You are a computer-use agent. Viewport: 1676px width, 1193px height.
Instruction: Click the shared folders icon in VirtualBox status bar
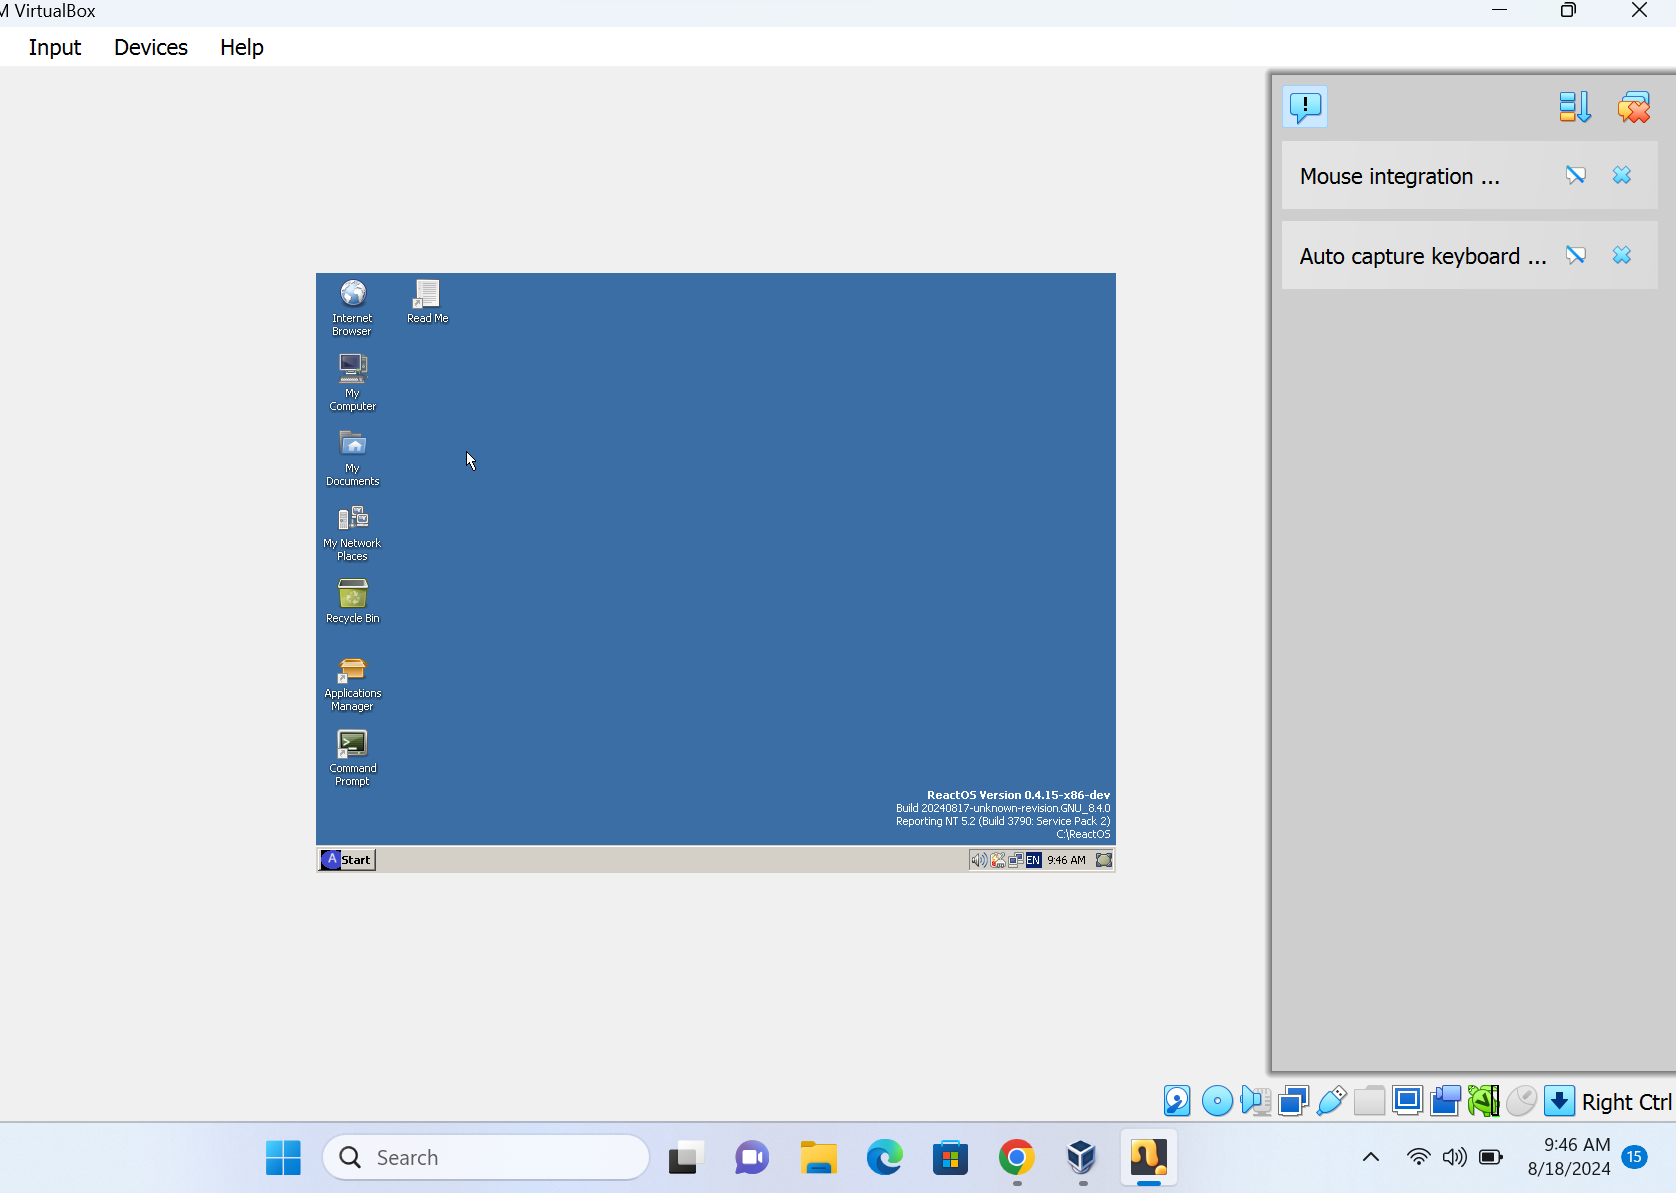click(1370, 1101)
